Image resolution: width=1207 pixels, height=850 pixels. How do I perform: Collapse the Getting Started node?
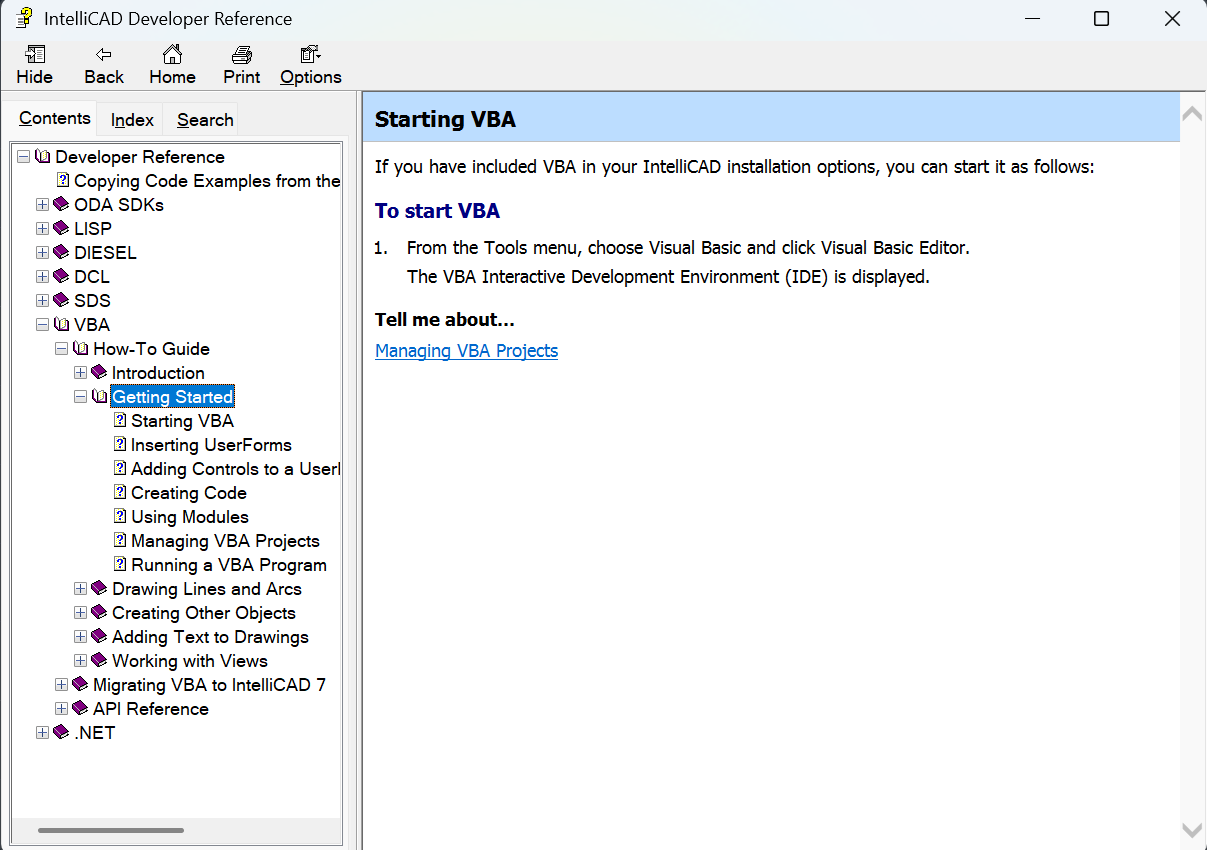click(x=80, y=396)
